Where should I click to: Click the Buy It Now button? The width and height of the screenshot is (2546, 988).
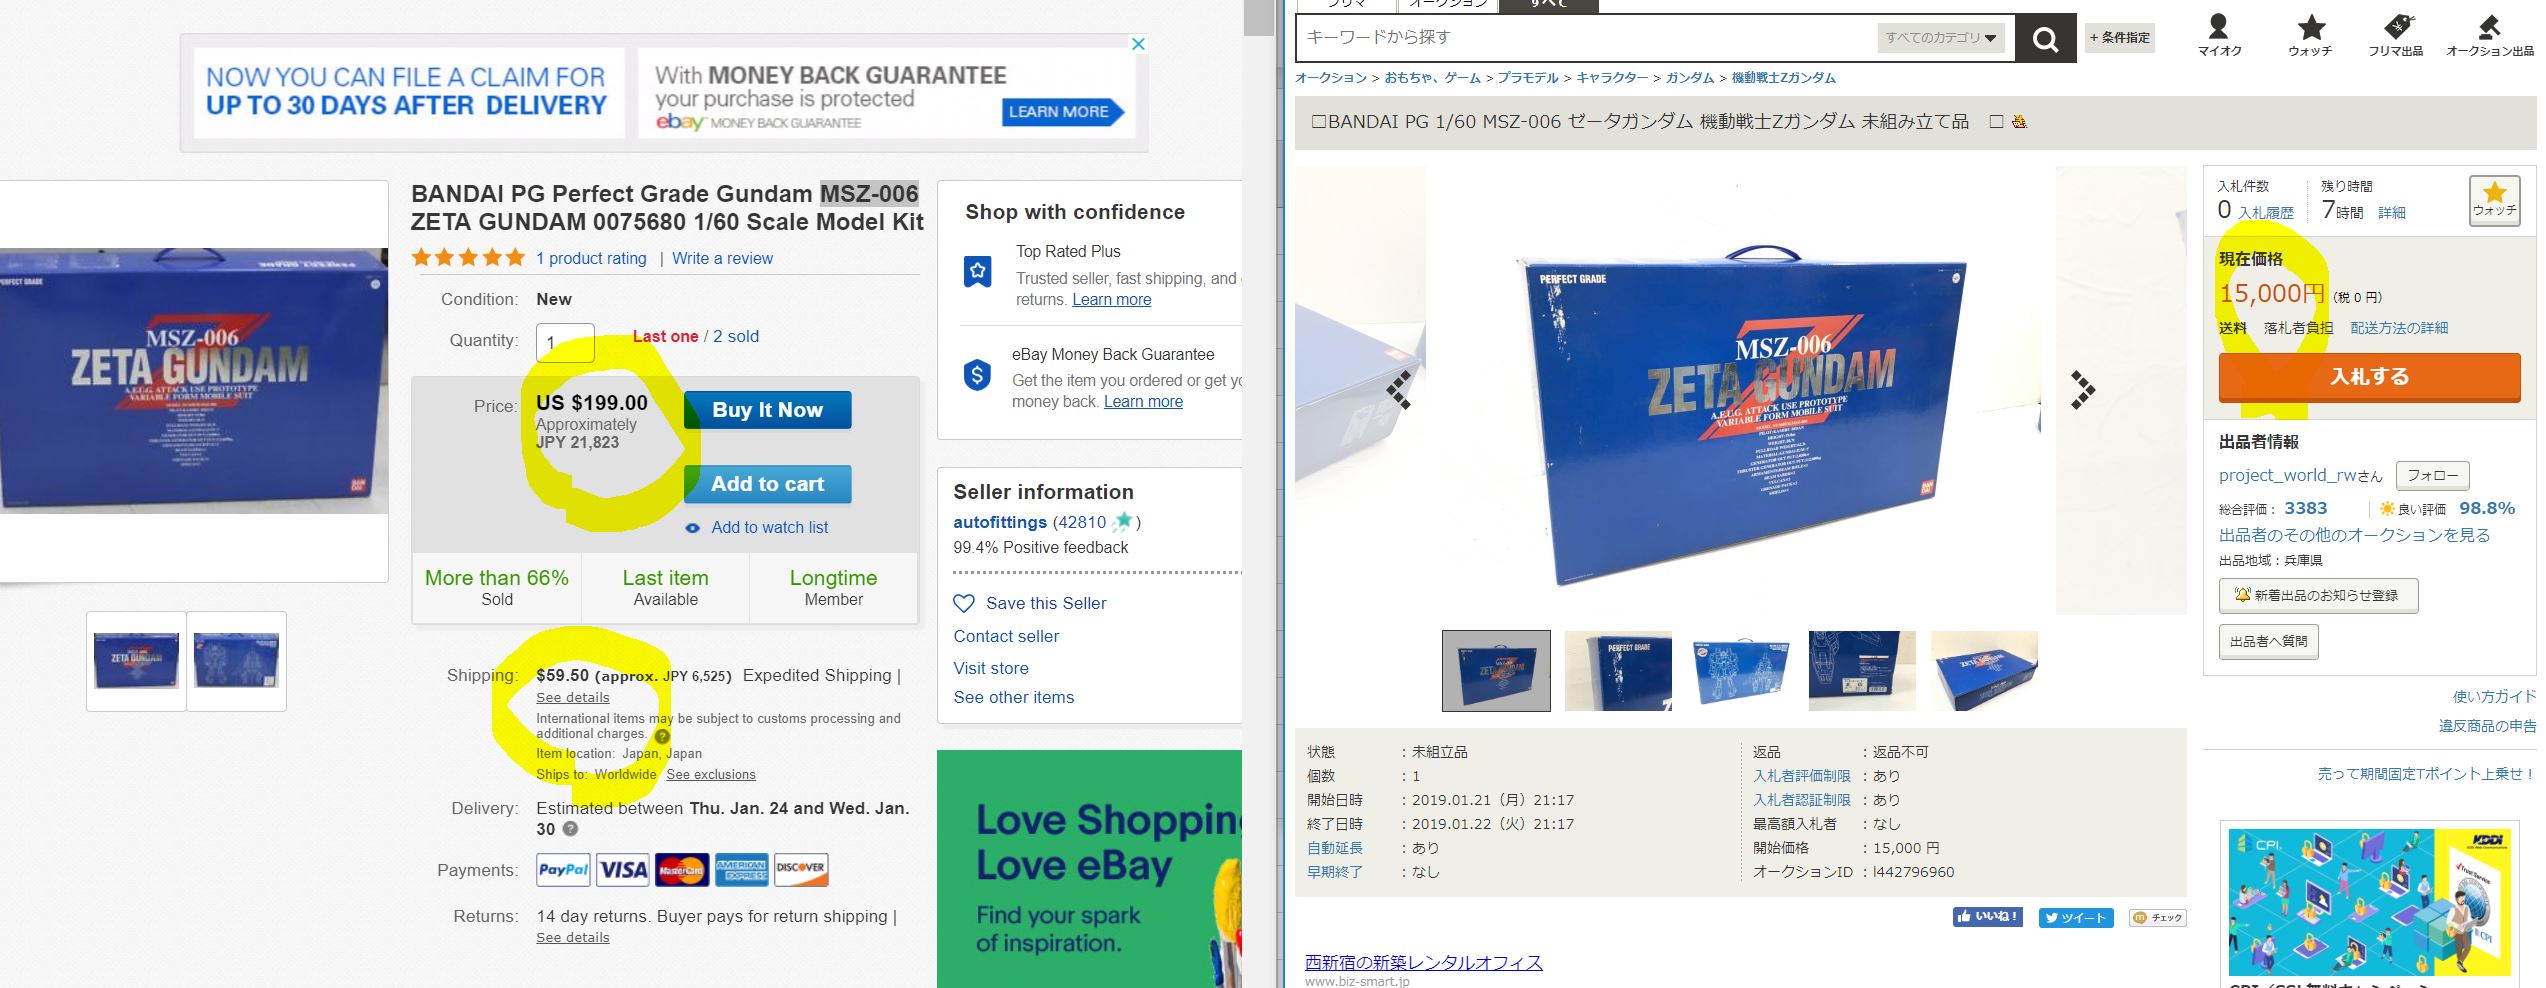click(768, 410)
